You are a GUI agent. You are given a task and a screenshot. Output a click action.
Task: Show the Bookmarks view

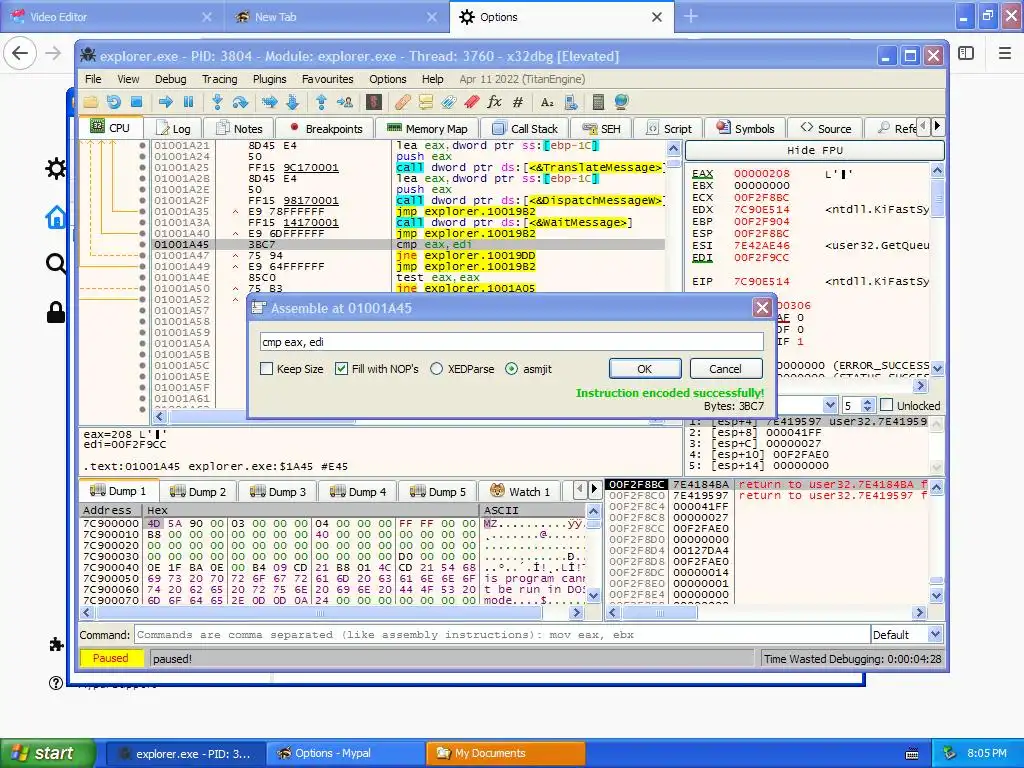pyautogui.click(x=472, y=102)
